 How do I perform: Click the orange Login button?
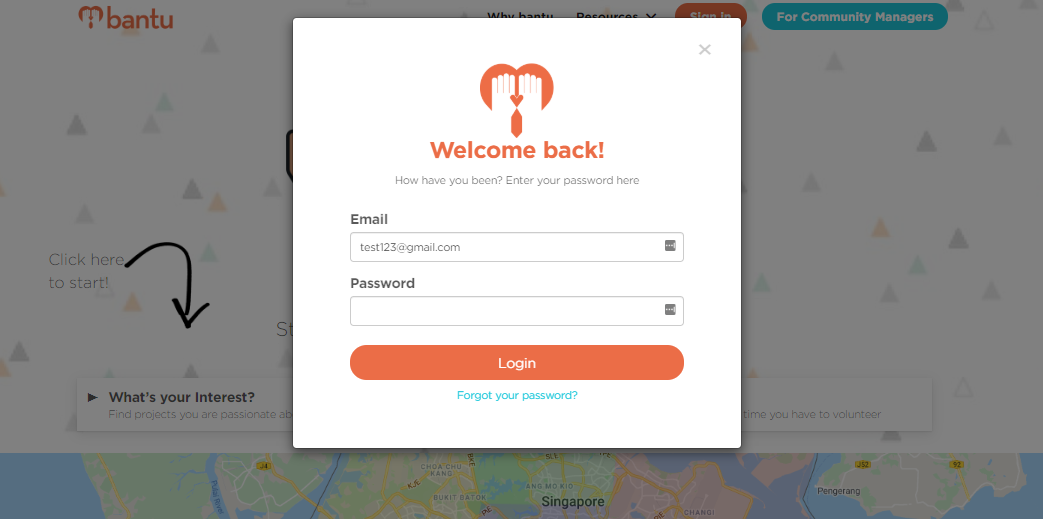(517, 363)
